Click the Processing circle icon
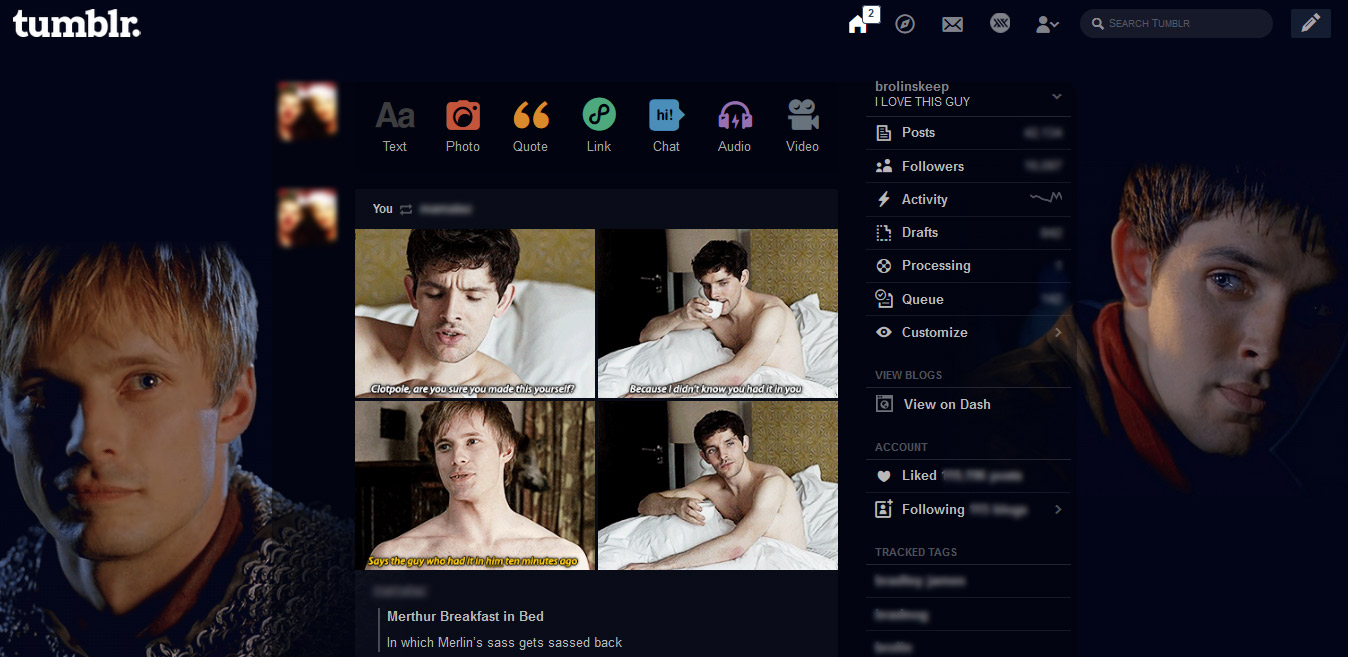The height and width of the screenshot is (657, 1348). click(x=883, y=265)
